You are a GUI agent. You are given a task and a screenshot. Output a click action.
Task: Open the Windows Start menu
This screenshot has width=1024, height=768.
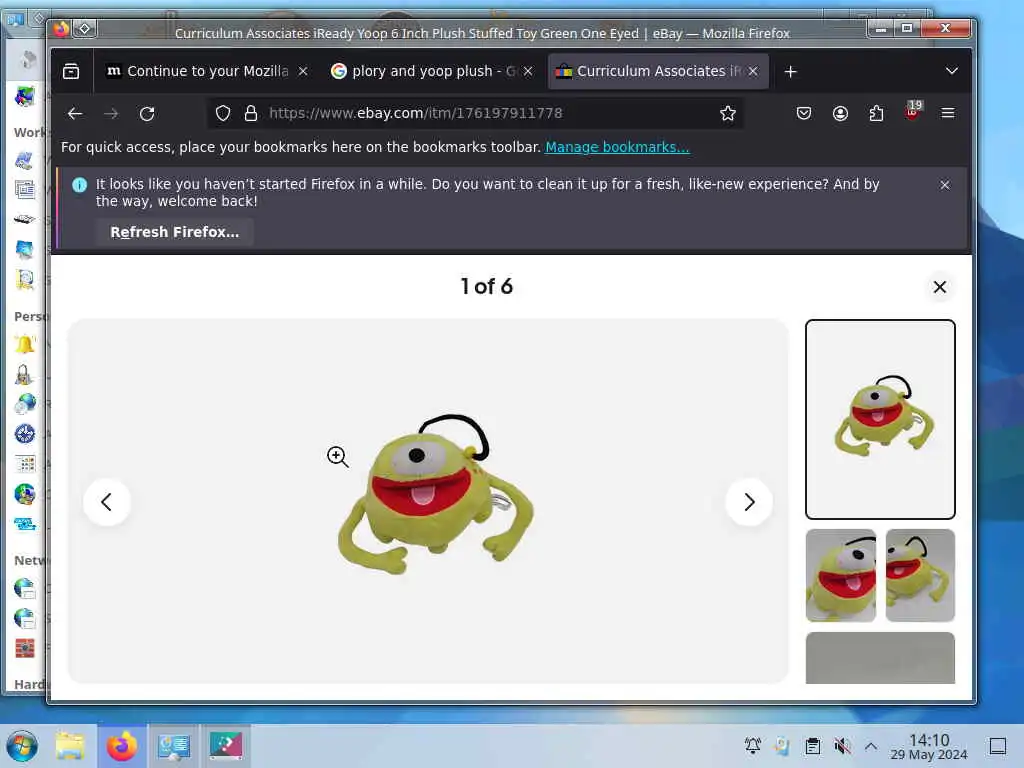pos(22,746)
